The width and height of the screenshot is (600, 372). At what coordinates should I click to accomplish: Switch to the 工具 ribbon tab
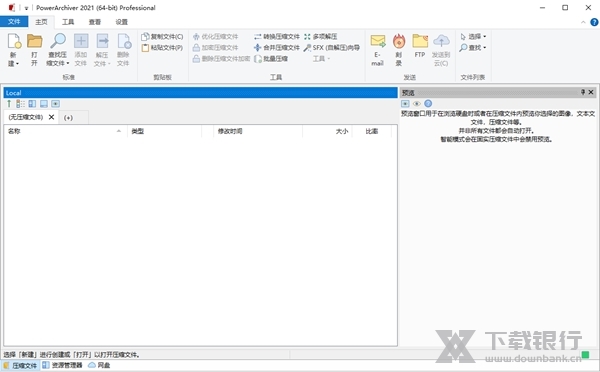[x=68, y=22]
